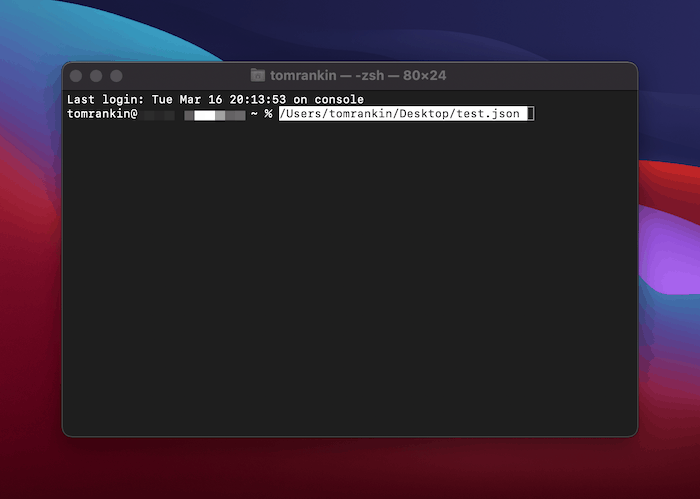Maximize the Terminal window with zoom button
Viewport: 700px width, 499px height.
(x=117, y=76)
